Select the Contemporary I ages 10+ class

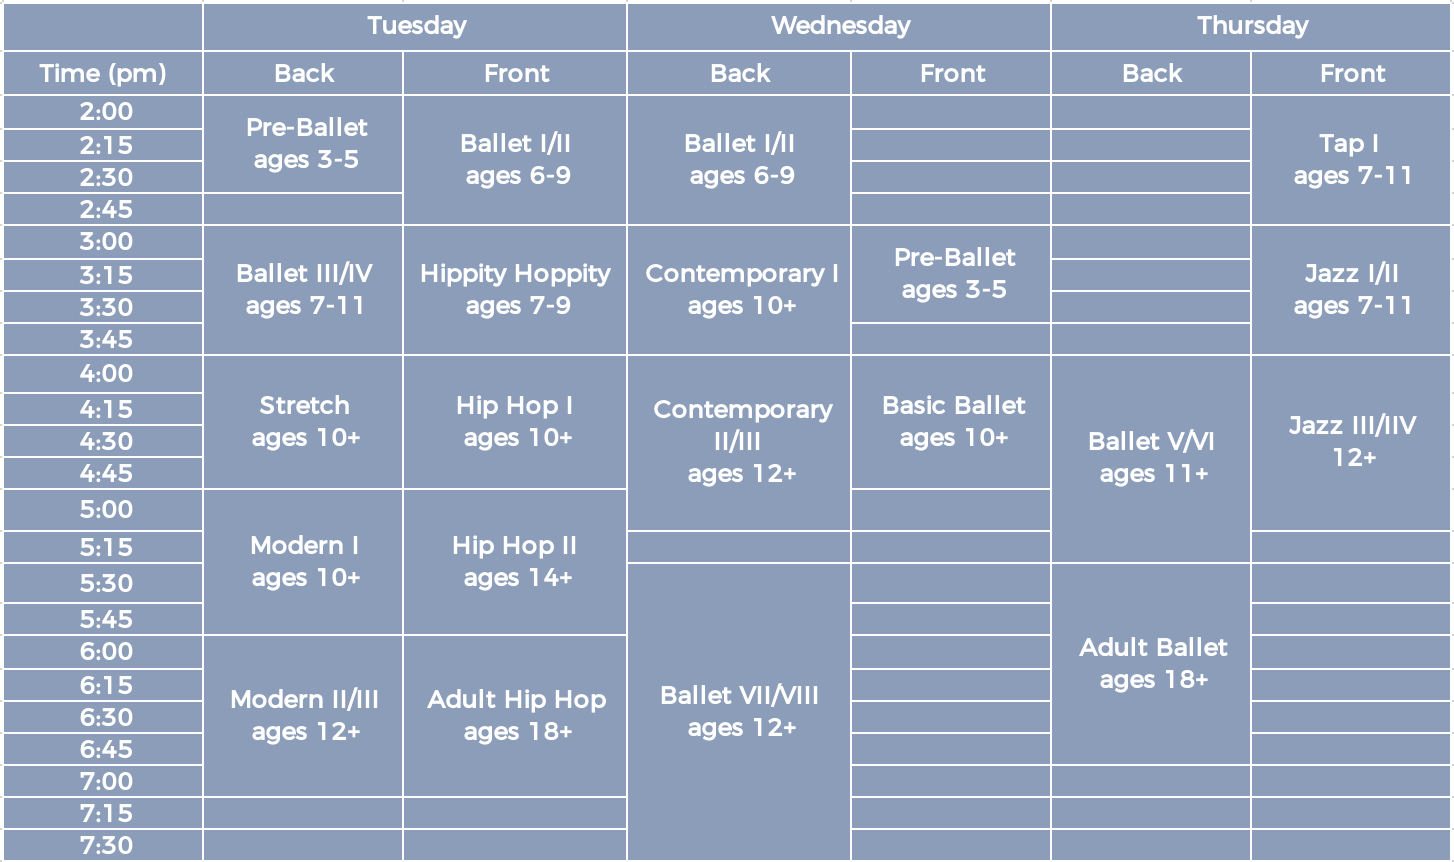click(739, 290)
